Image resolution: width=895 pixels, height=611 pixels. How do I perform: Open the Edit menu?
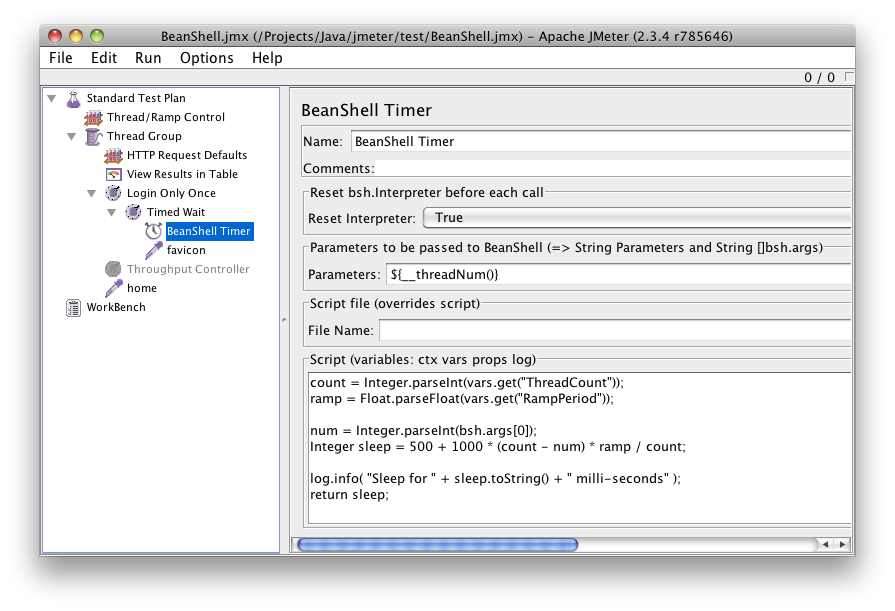tap(104, 58)
